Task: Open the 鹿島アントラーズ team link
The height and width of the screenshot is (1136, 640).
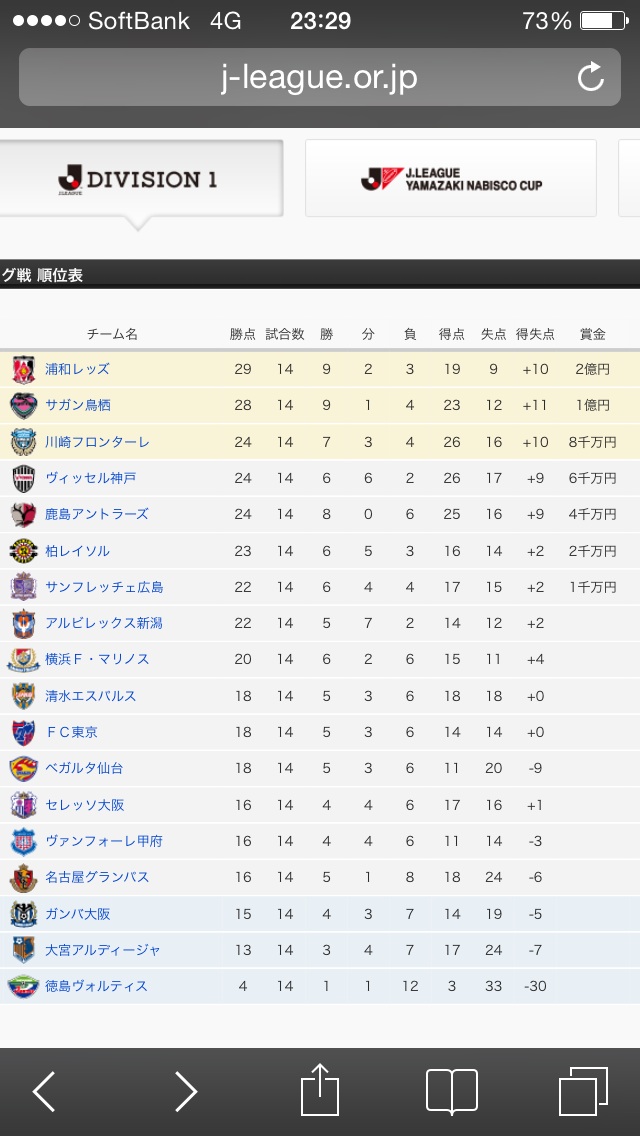Action: pyautogui.click(x=97, y=514)
